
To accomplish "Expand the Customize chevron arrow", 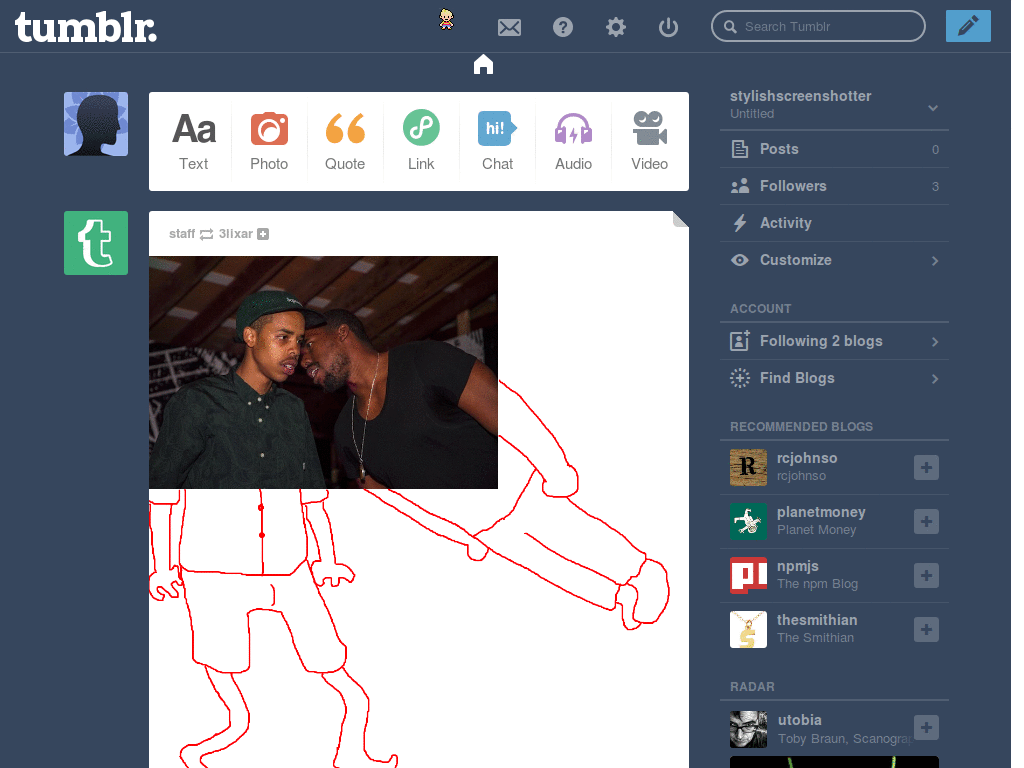I will (x=935, y=261).
